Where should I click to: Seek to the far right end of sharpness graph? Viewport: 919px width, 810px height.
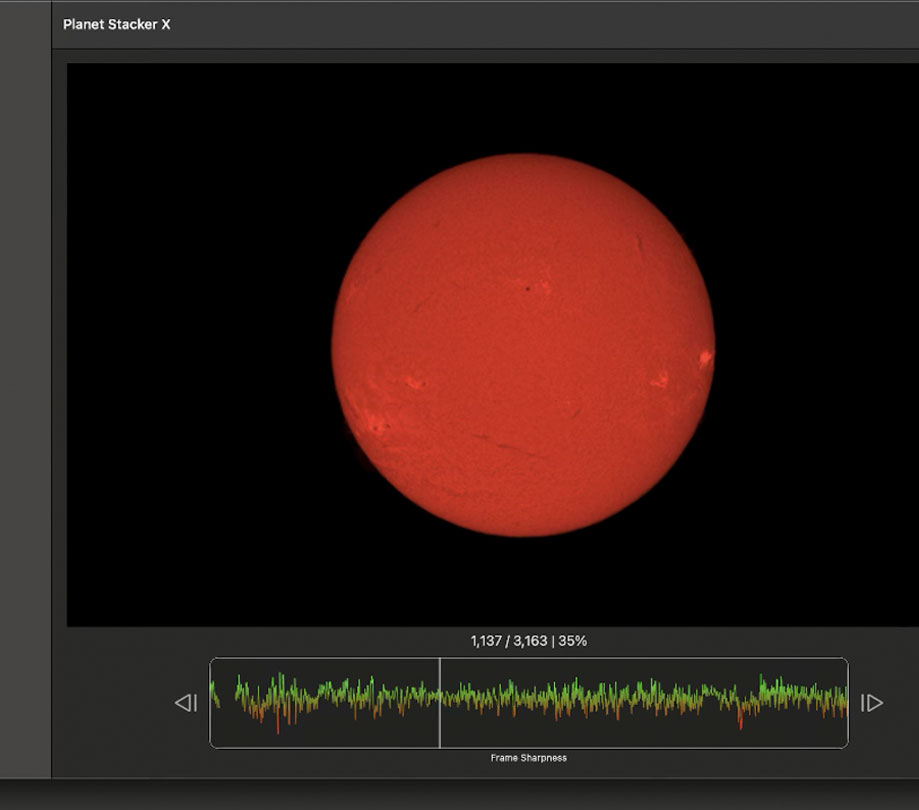(844, 702)
